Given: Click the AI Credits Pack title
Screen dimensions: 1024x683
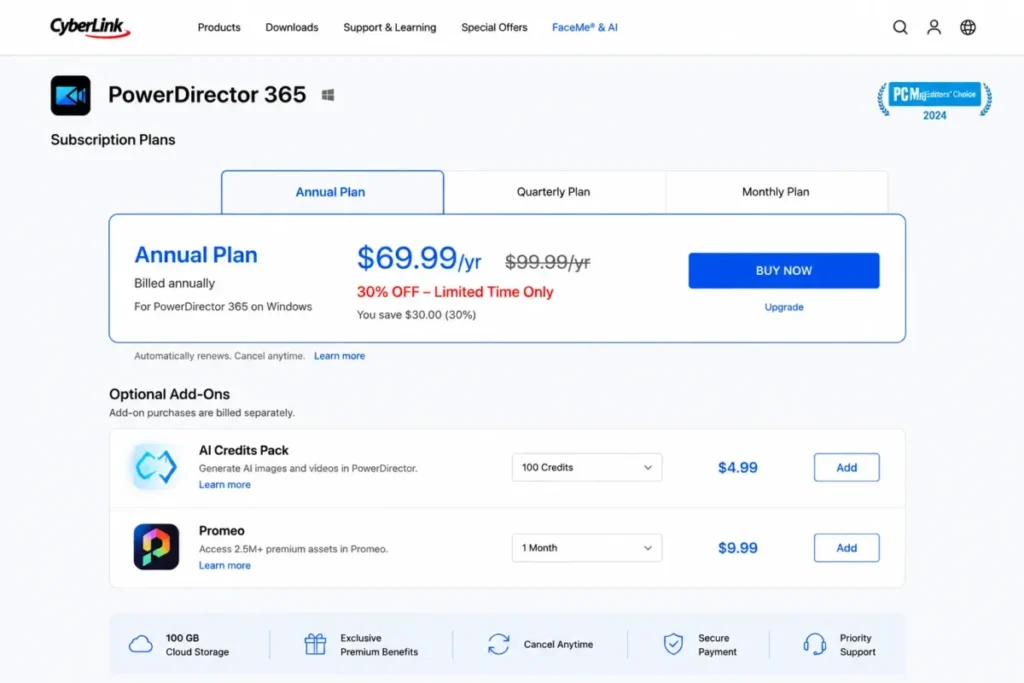Looking at the screenshot, I should point(244,451).
